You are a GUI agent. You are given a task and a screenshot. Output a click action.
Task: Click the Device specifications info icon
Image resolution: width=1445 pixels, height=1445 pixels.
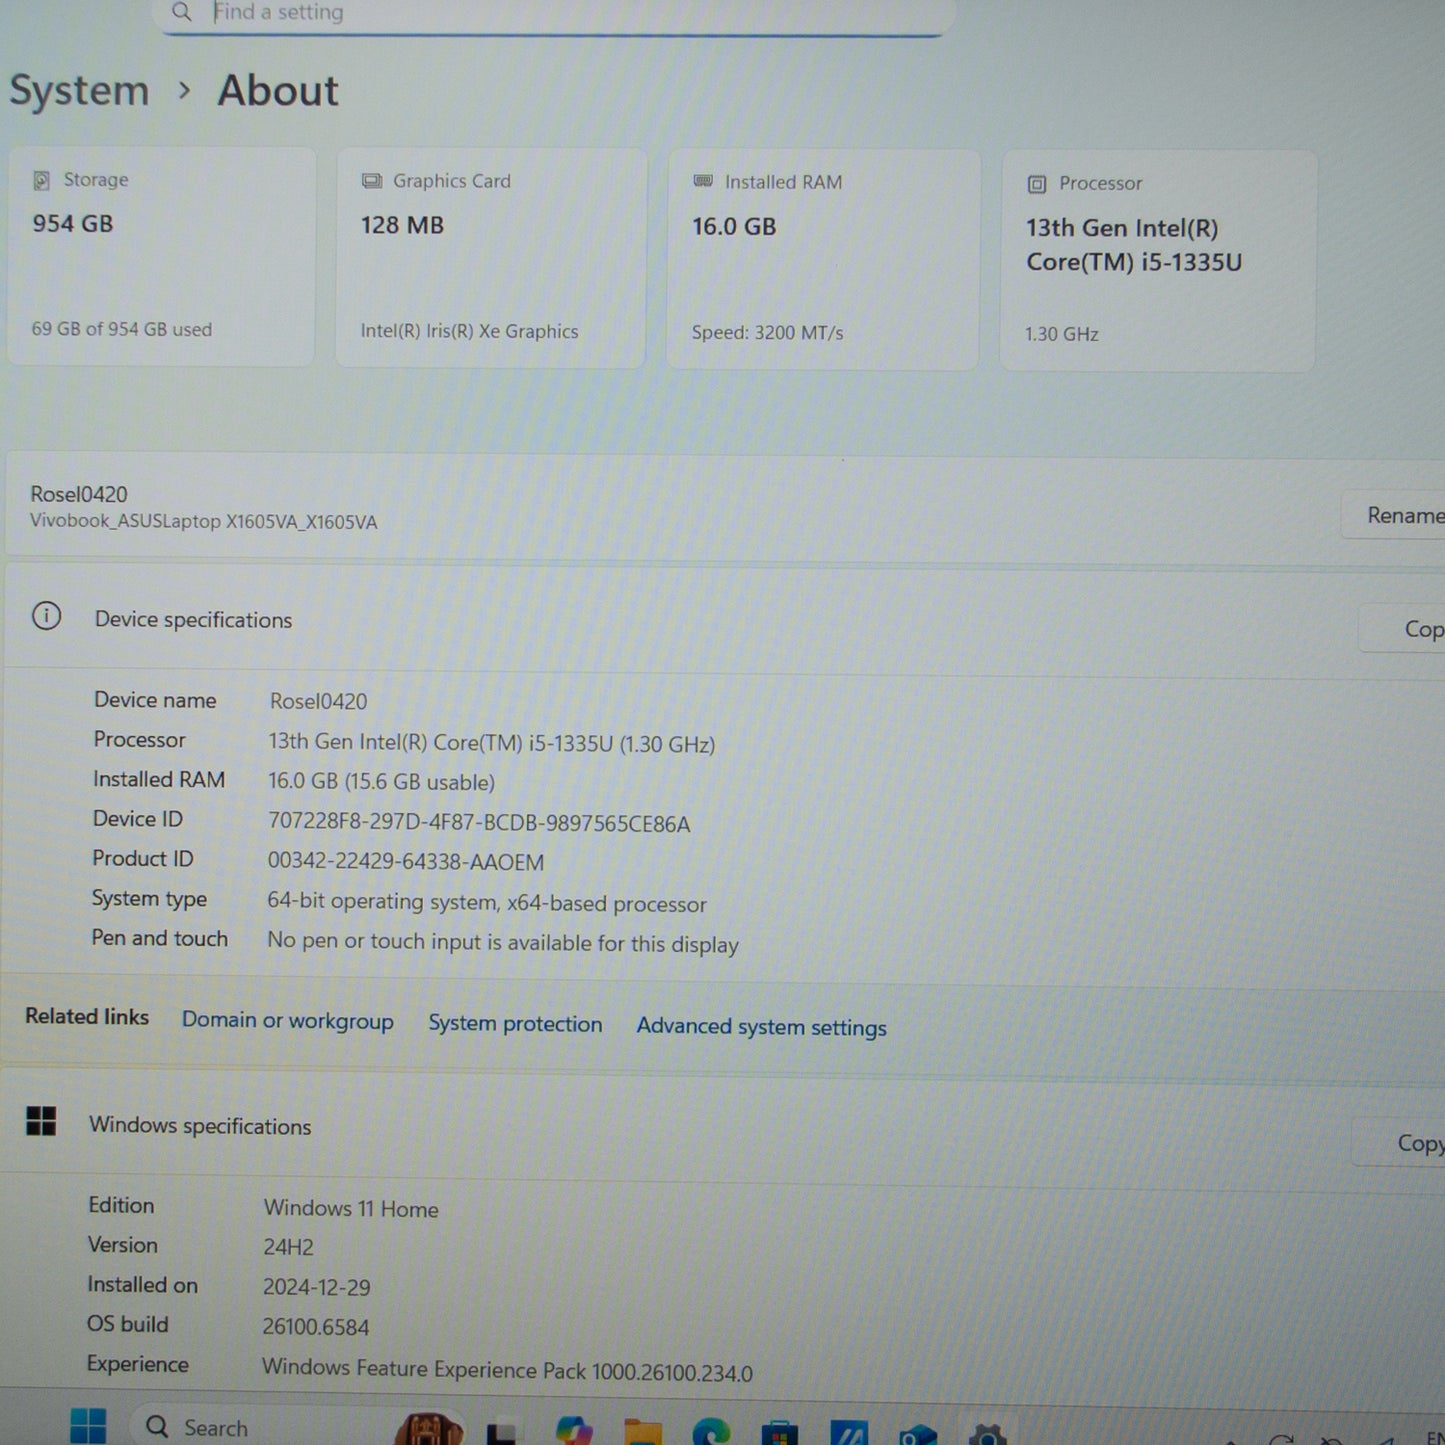tap(46, 616)
